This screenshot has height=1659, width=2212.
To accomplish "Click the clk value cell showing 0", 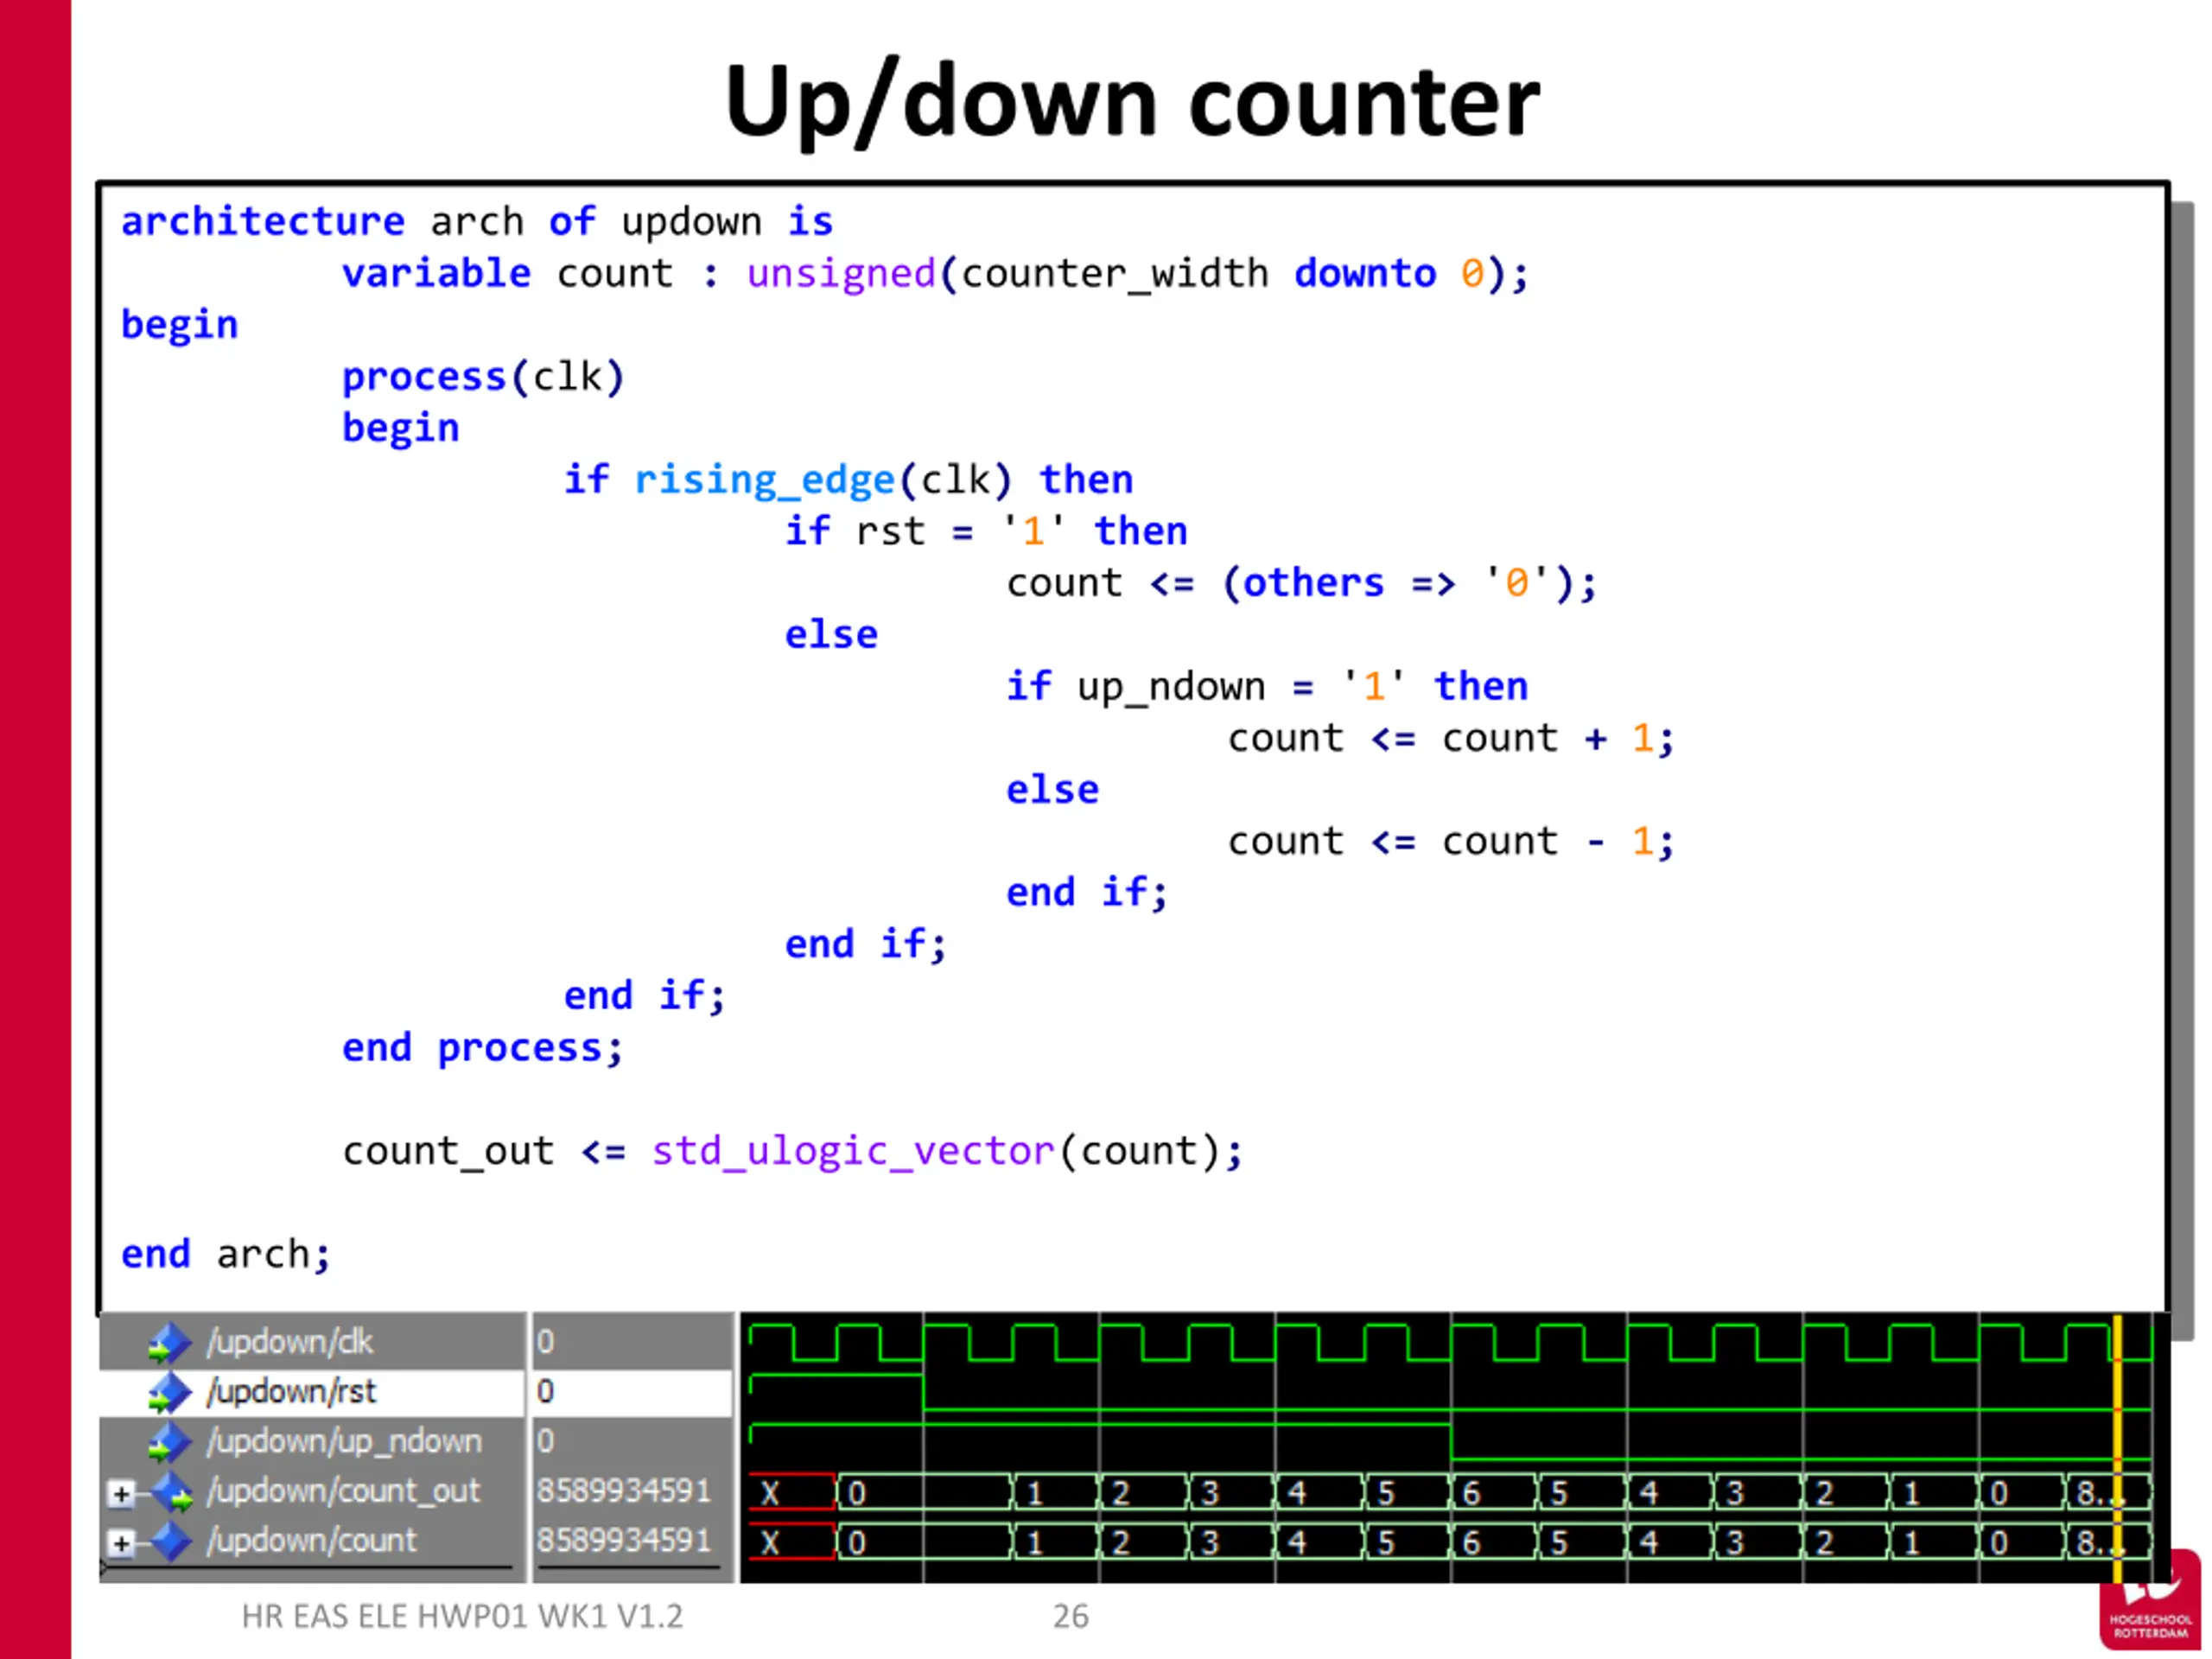I will (x=632, y=1341).
